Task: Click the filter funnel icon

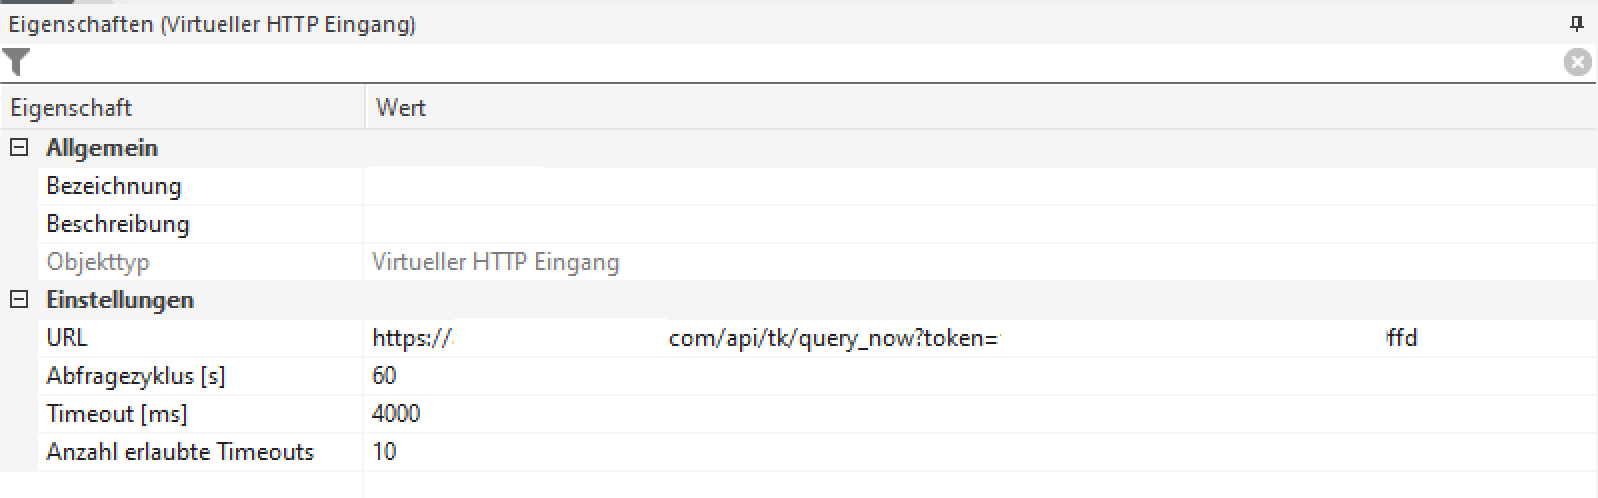Action: coord(16,62)
